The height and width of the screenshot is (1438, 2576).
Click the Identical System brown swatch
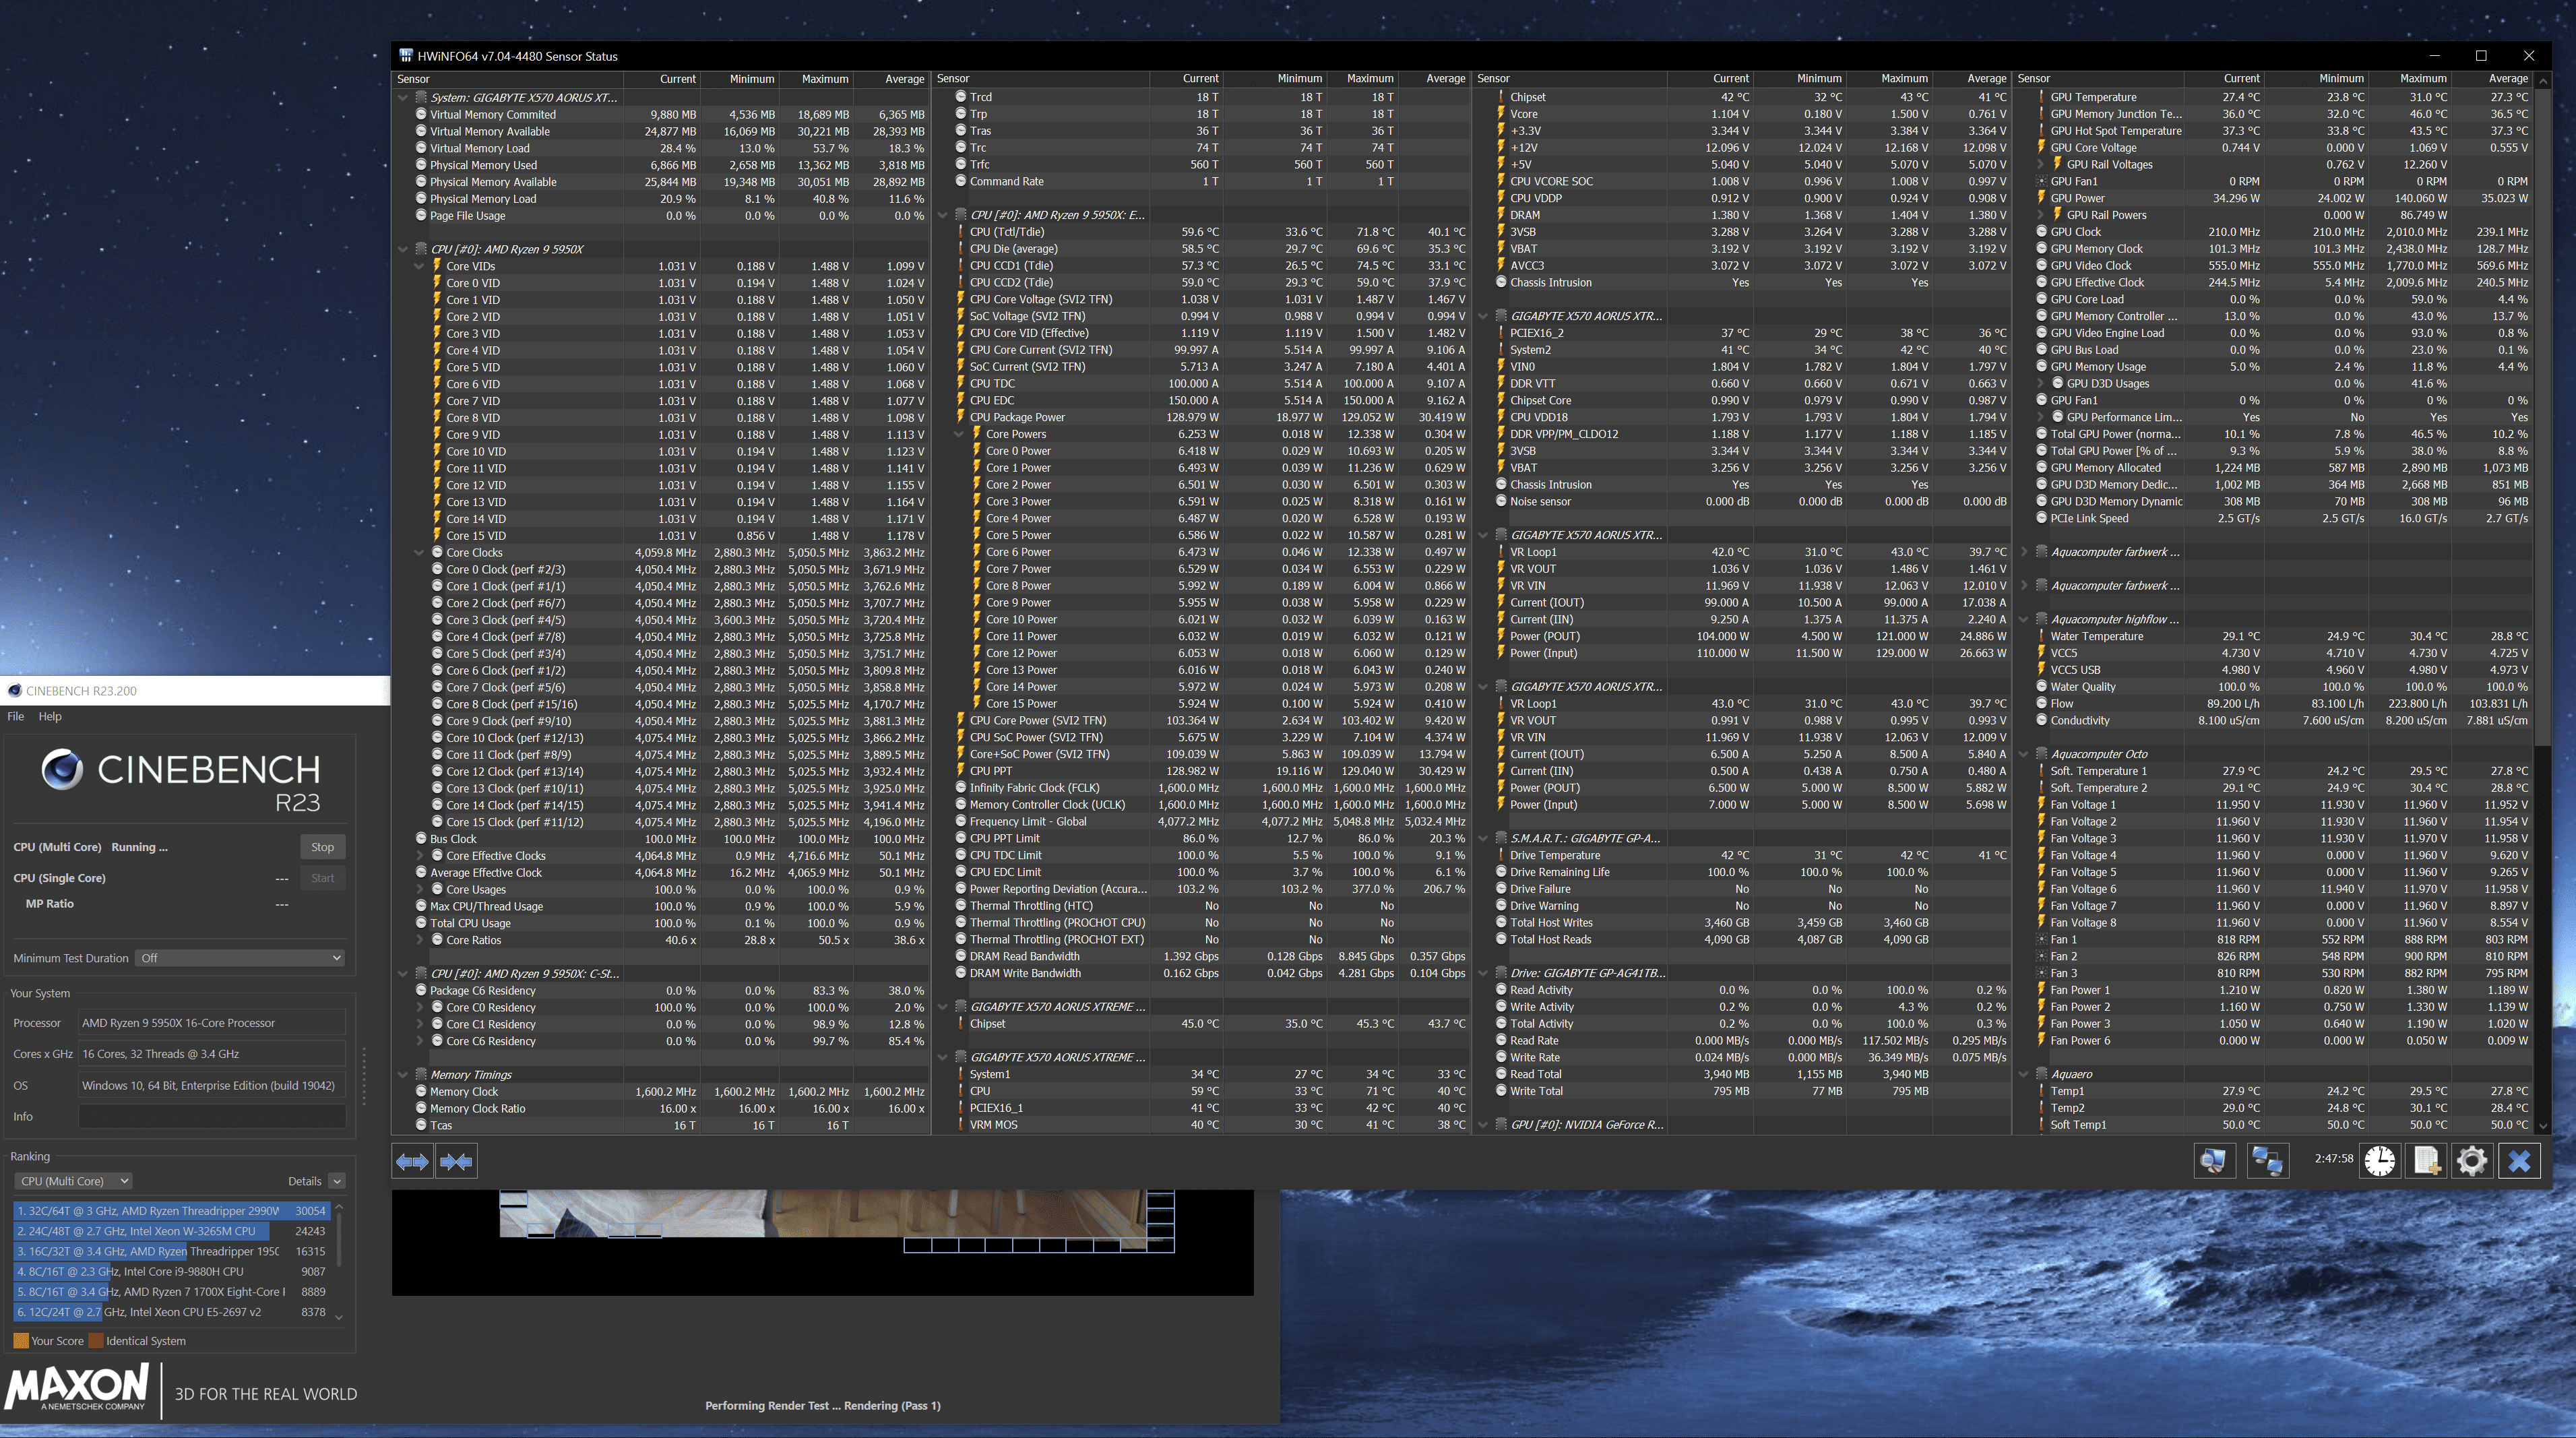coord(96,1341)
